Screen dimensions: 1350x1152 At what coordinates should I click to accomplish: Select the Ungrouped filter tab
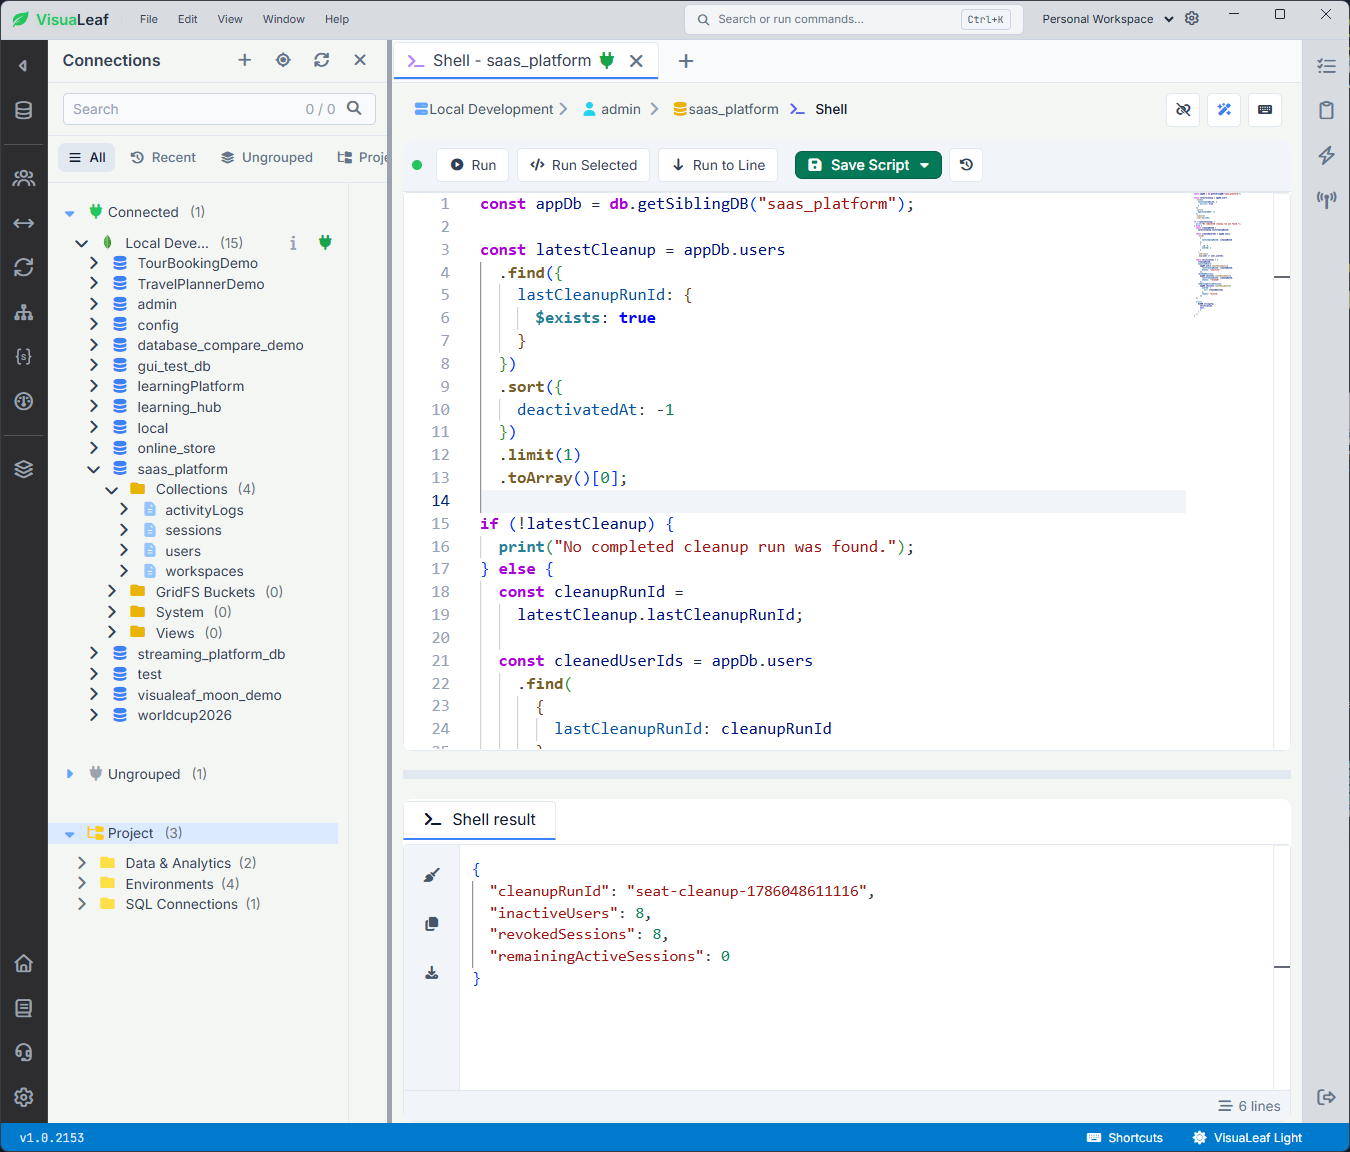267,158
